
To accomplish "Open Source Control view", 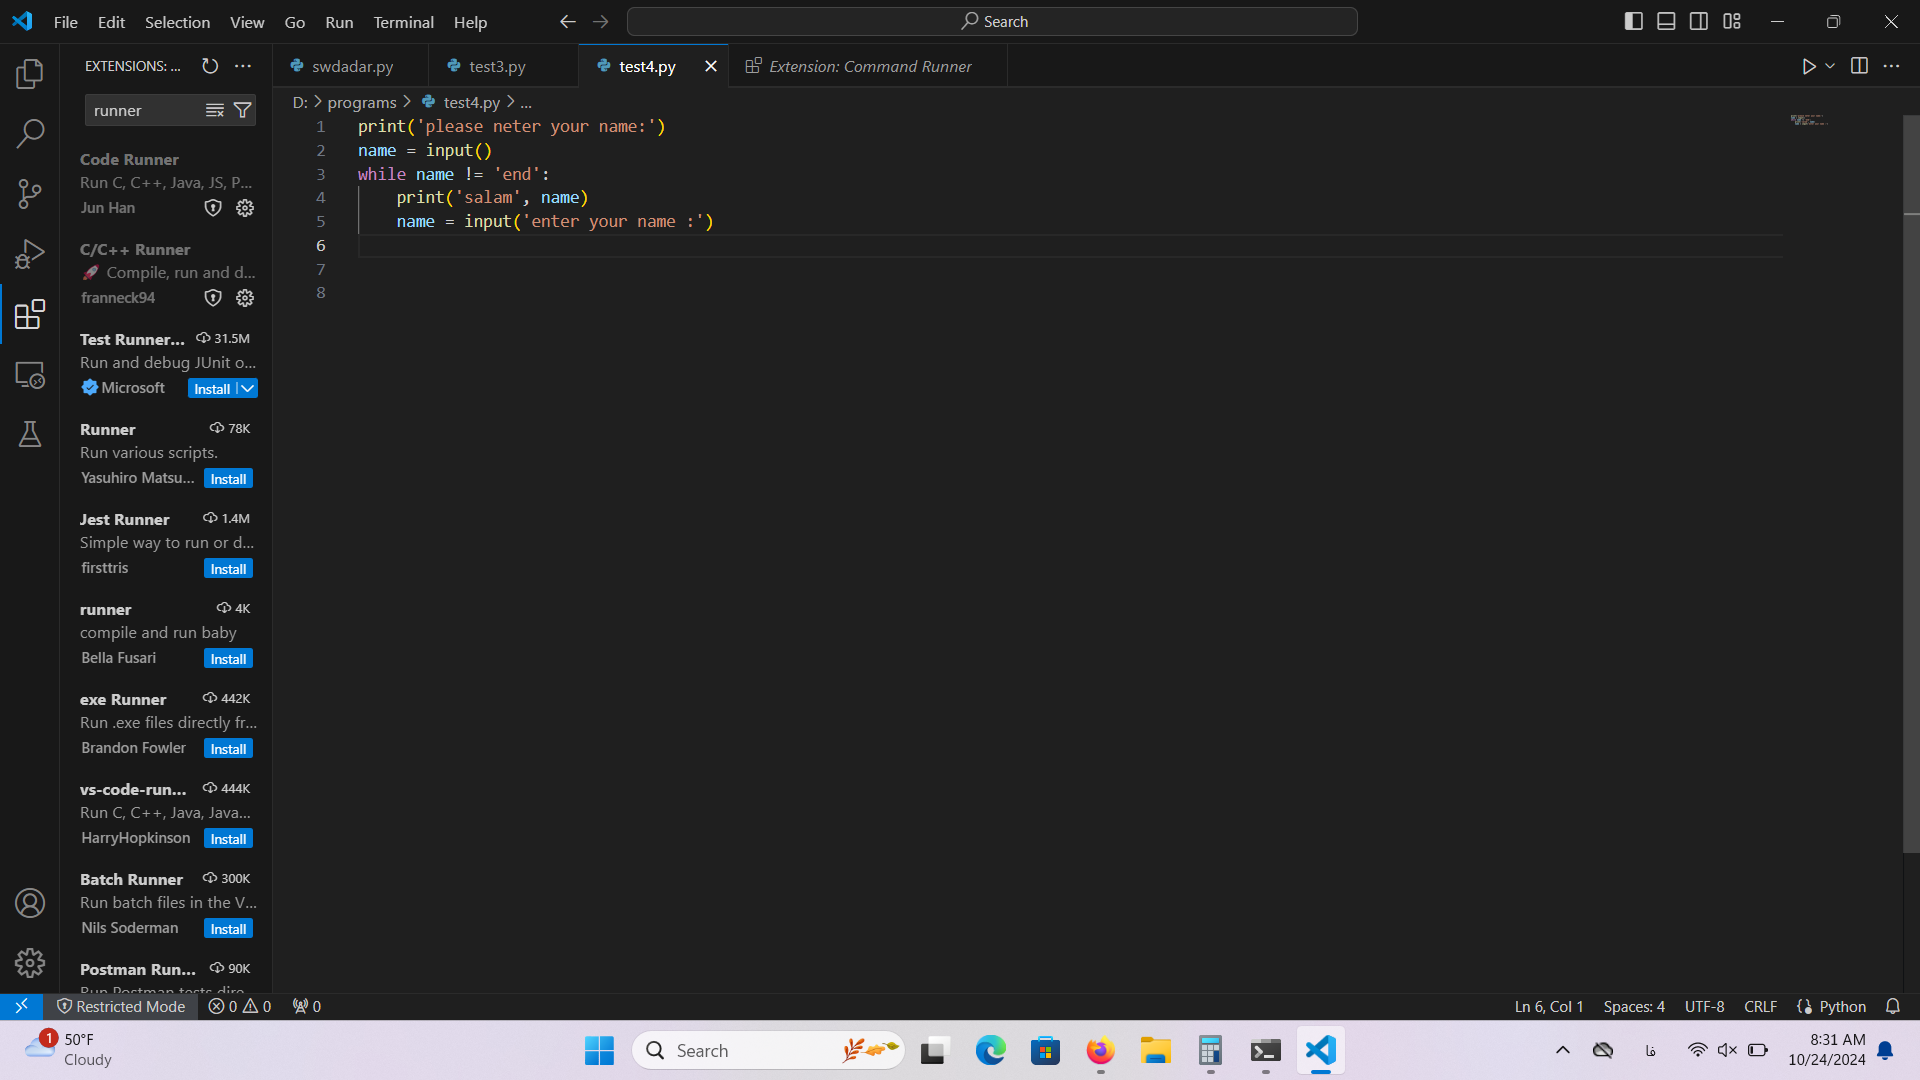I will [30, 194].
